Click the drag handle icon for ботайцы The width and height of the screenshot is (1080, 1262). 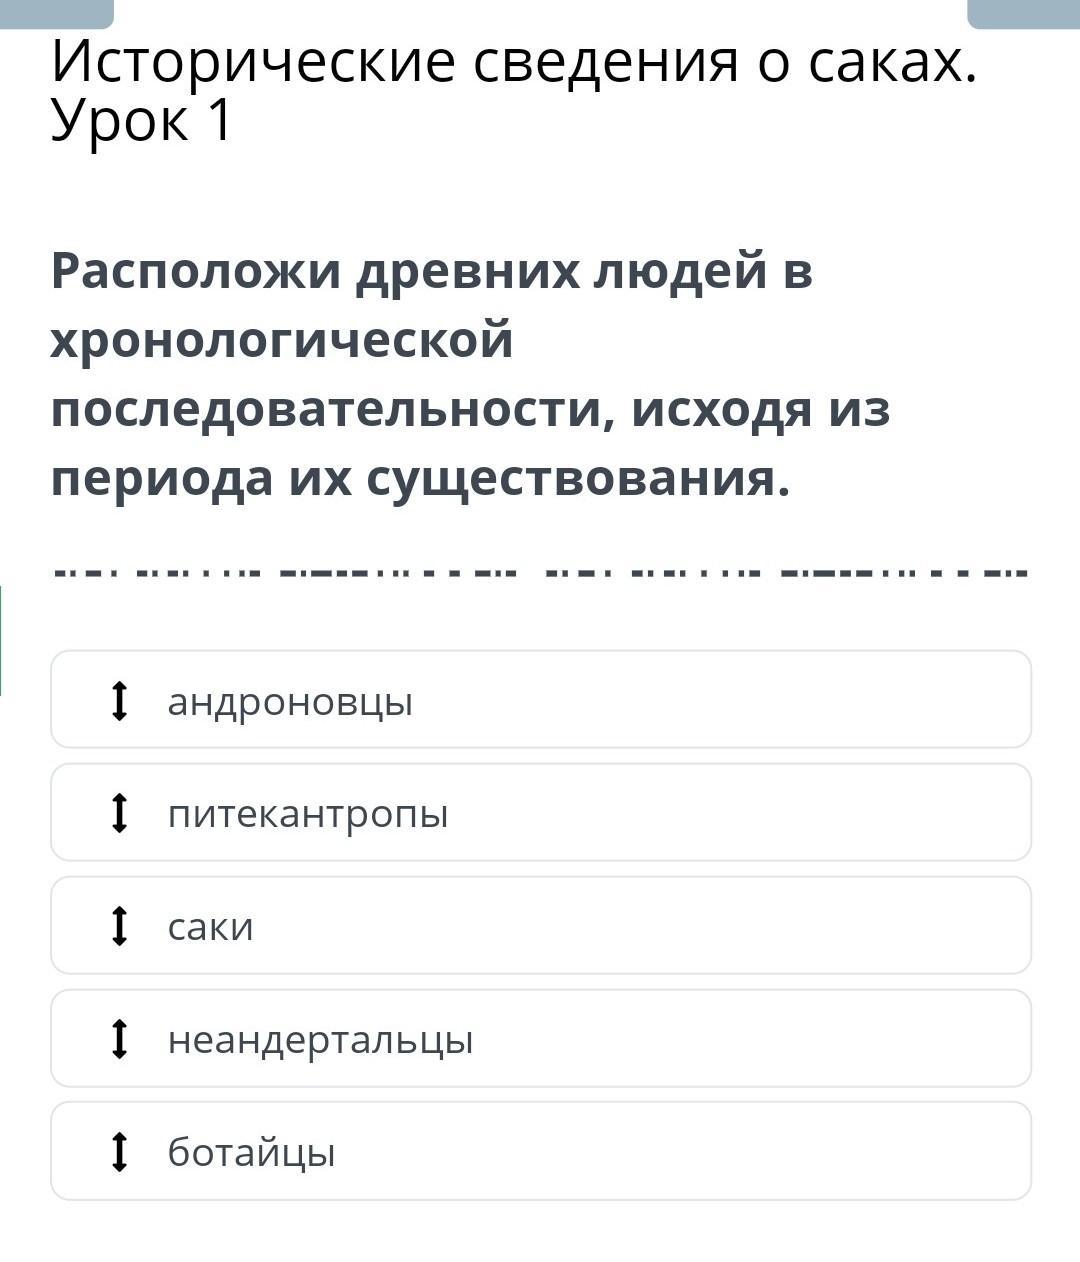point(120,1152)
